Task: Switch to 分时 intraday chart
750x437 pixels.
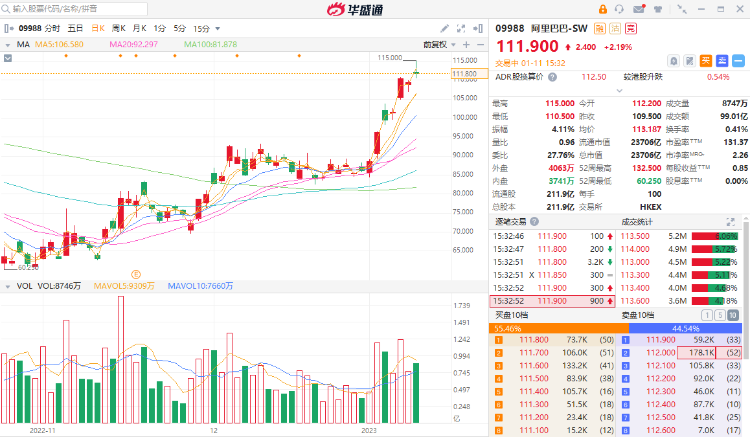Action: pyautogui.click(x=53, y=29)
